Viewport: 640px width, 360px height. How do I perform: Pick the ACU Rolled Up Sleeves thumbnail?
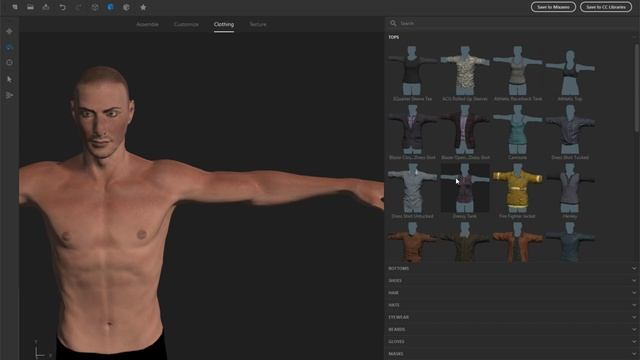pos(464,70)
